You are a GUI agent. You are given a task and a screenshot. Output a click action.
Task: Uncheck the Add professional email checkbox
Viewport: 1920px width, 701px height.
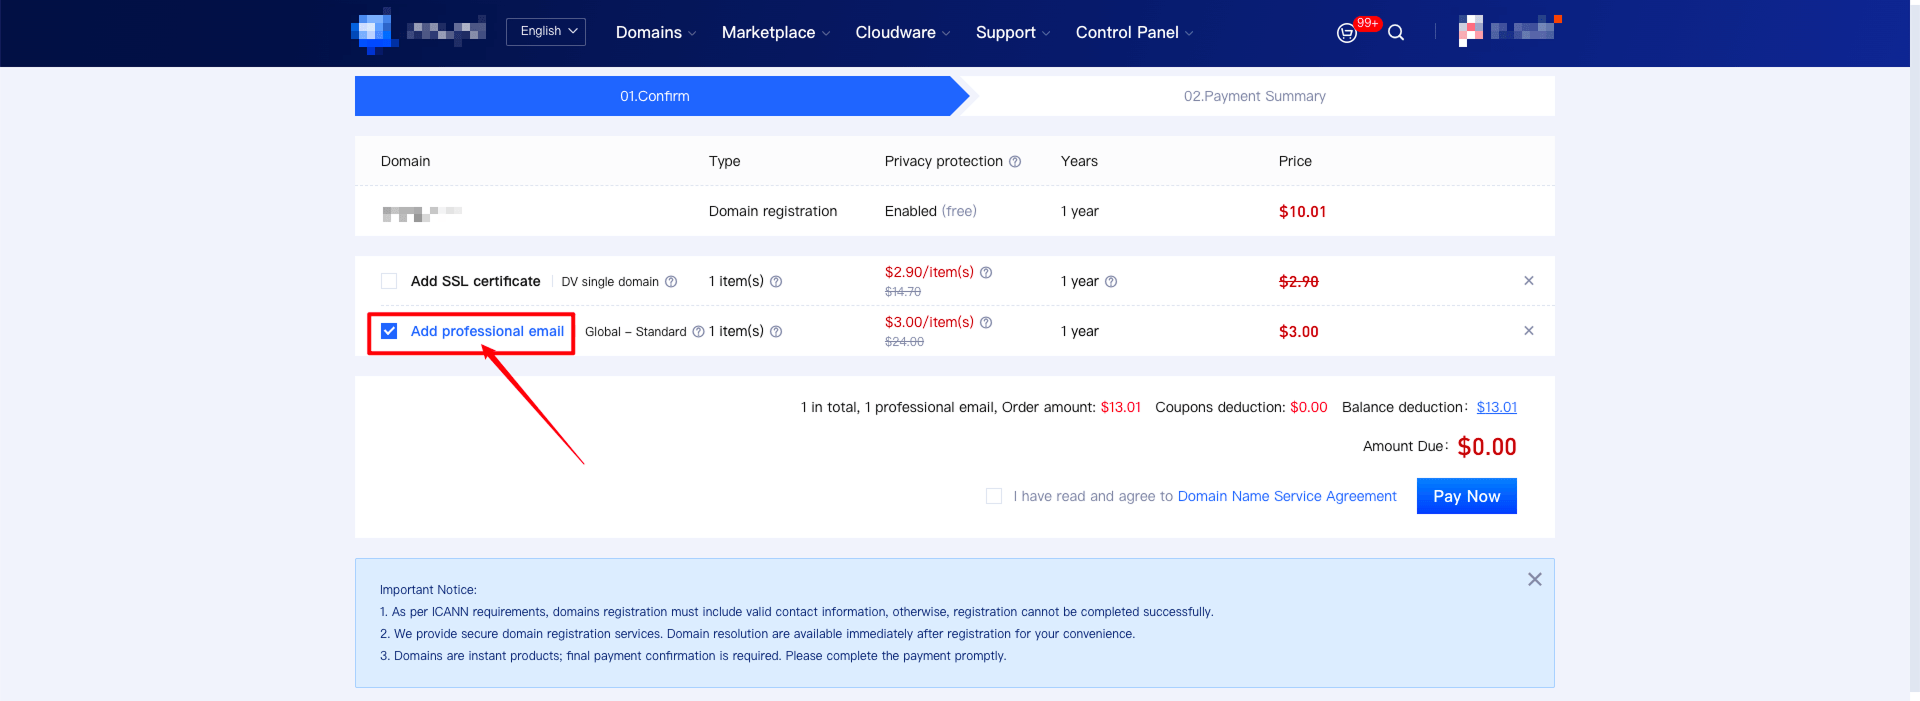pyautogui.click(x=389, y=332)
